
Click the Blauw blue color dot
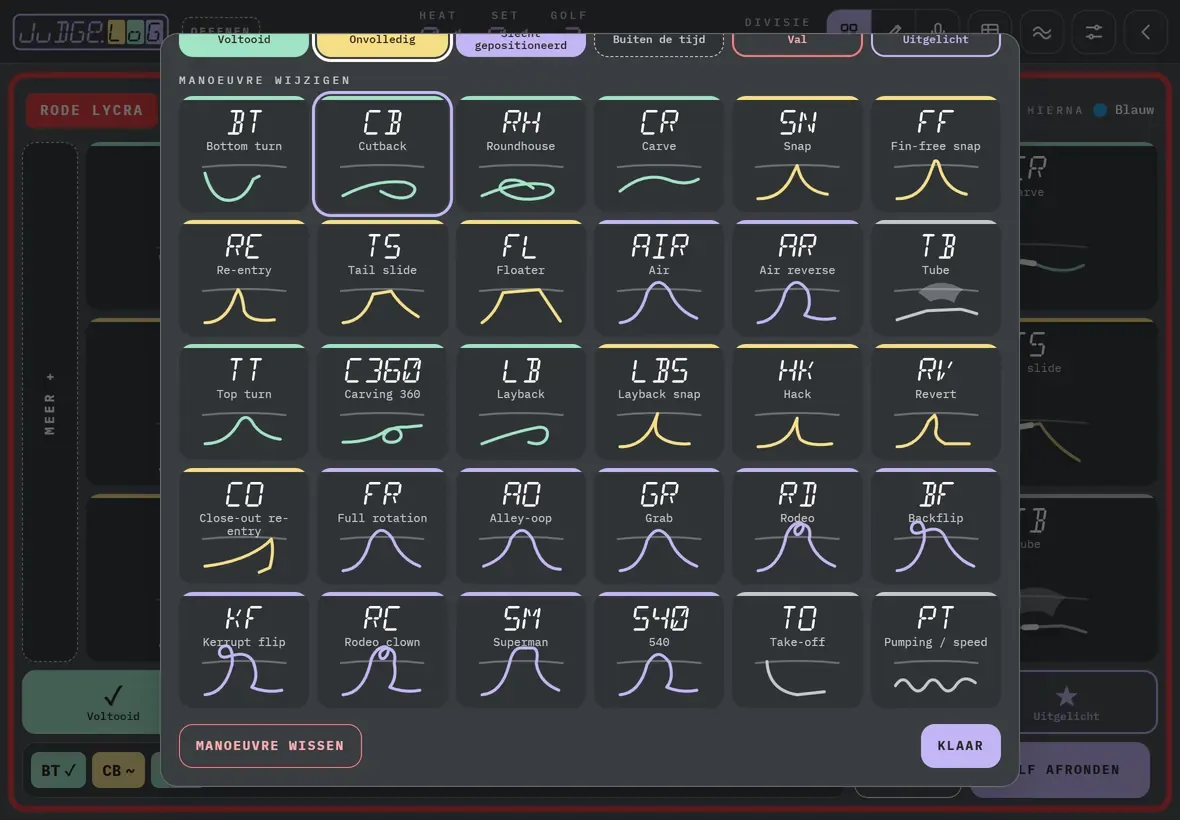pos(1100,110)
